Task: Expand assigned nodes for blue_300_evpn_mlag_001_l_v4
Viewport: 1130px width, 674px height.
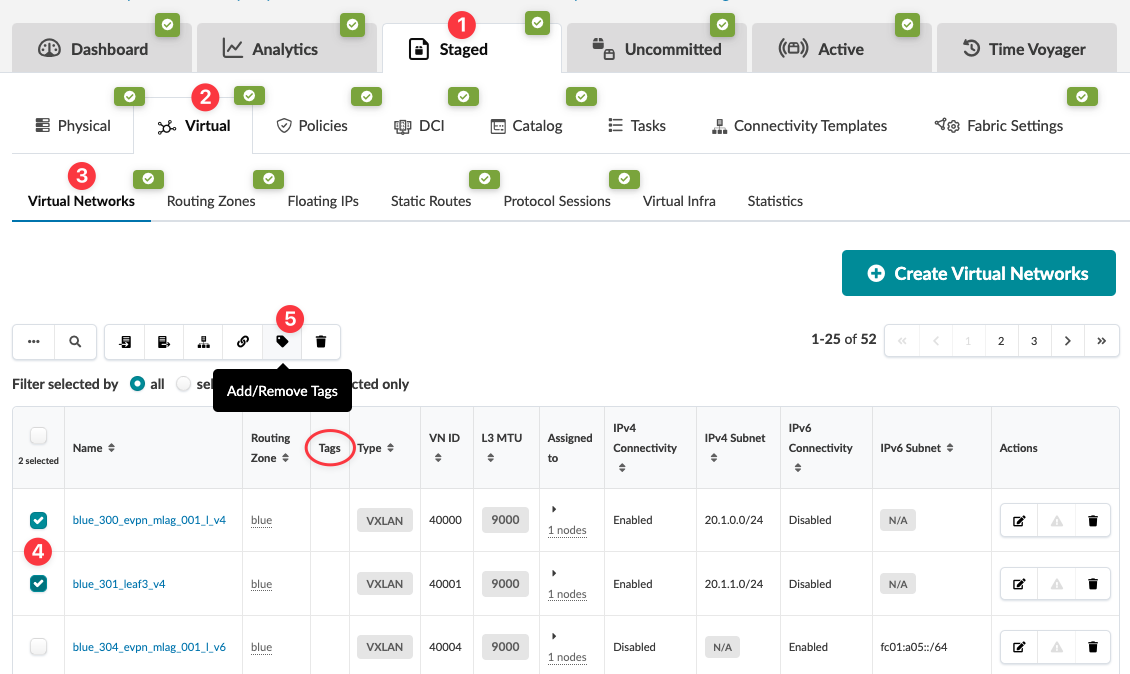Action: [553, 509]
